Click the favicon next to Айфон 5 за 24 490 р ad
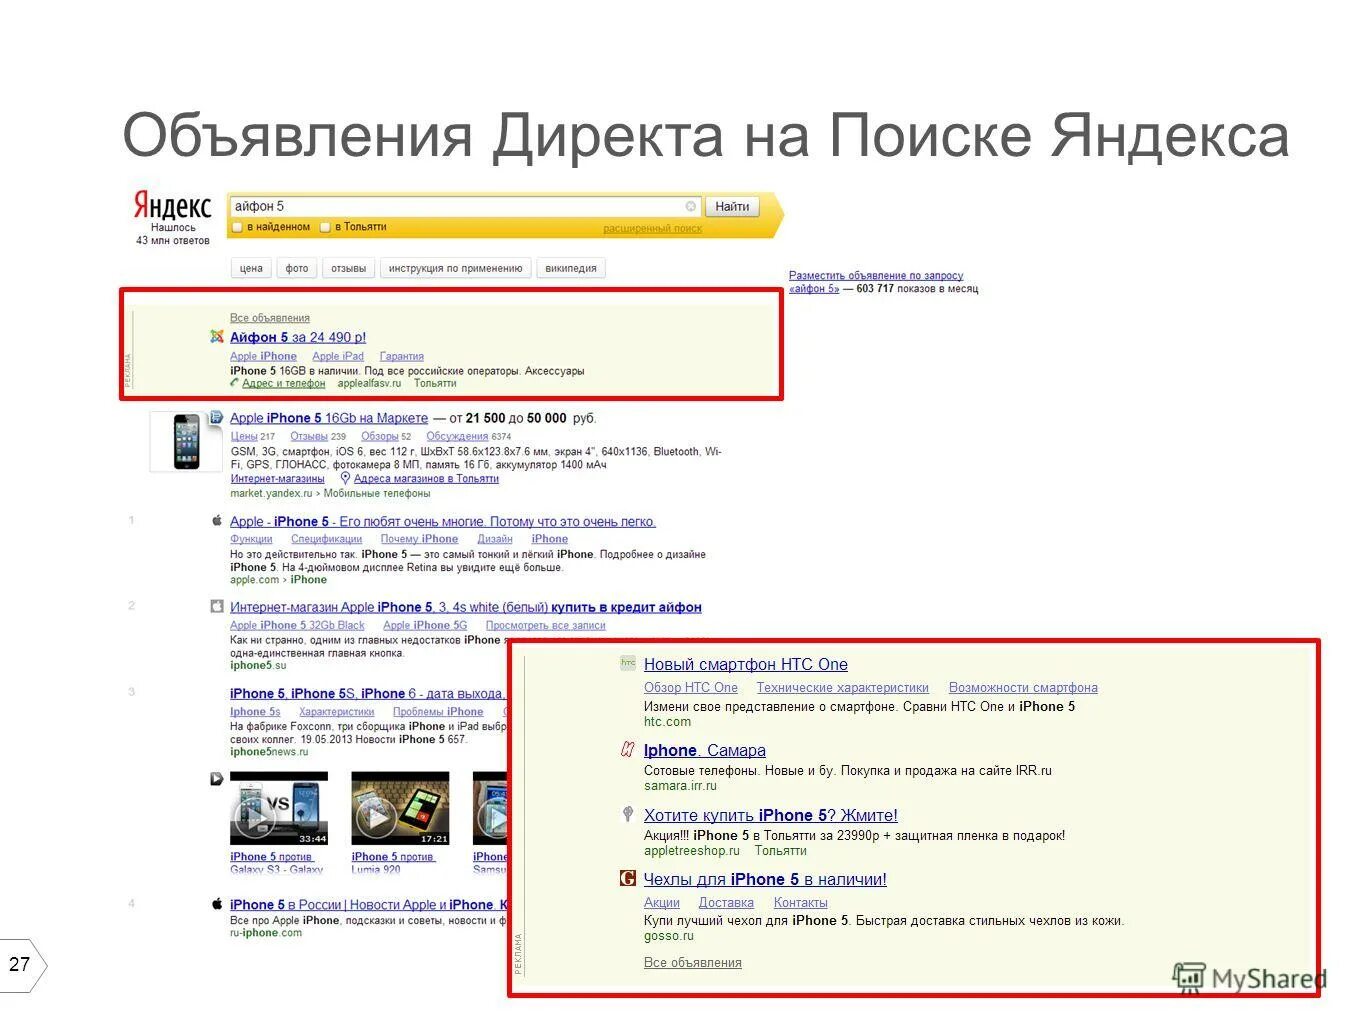This screenshot has width=1365, height=1024. [217, 337]
